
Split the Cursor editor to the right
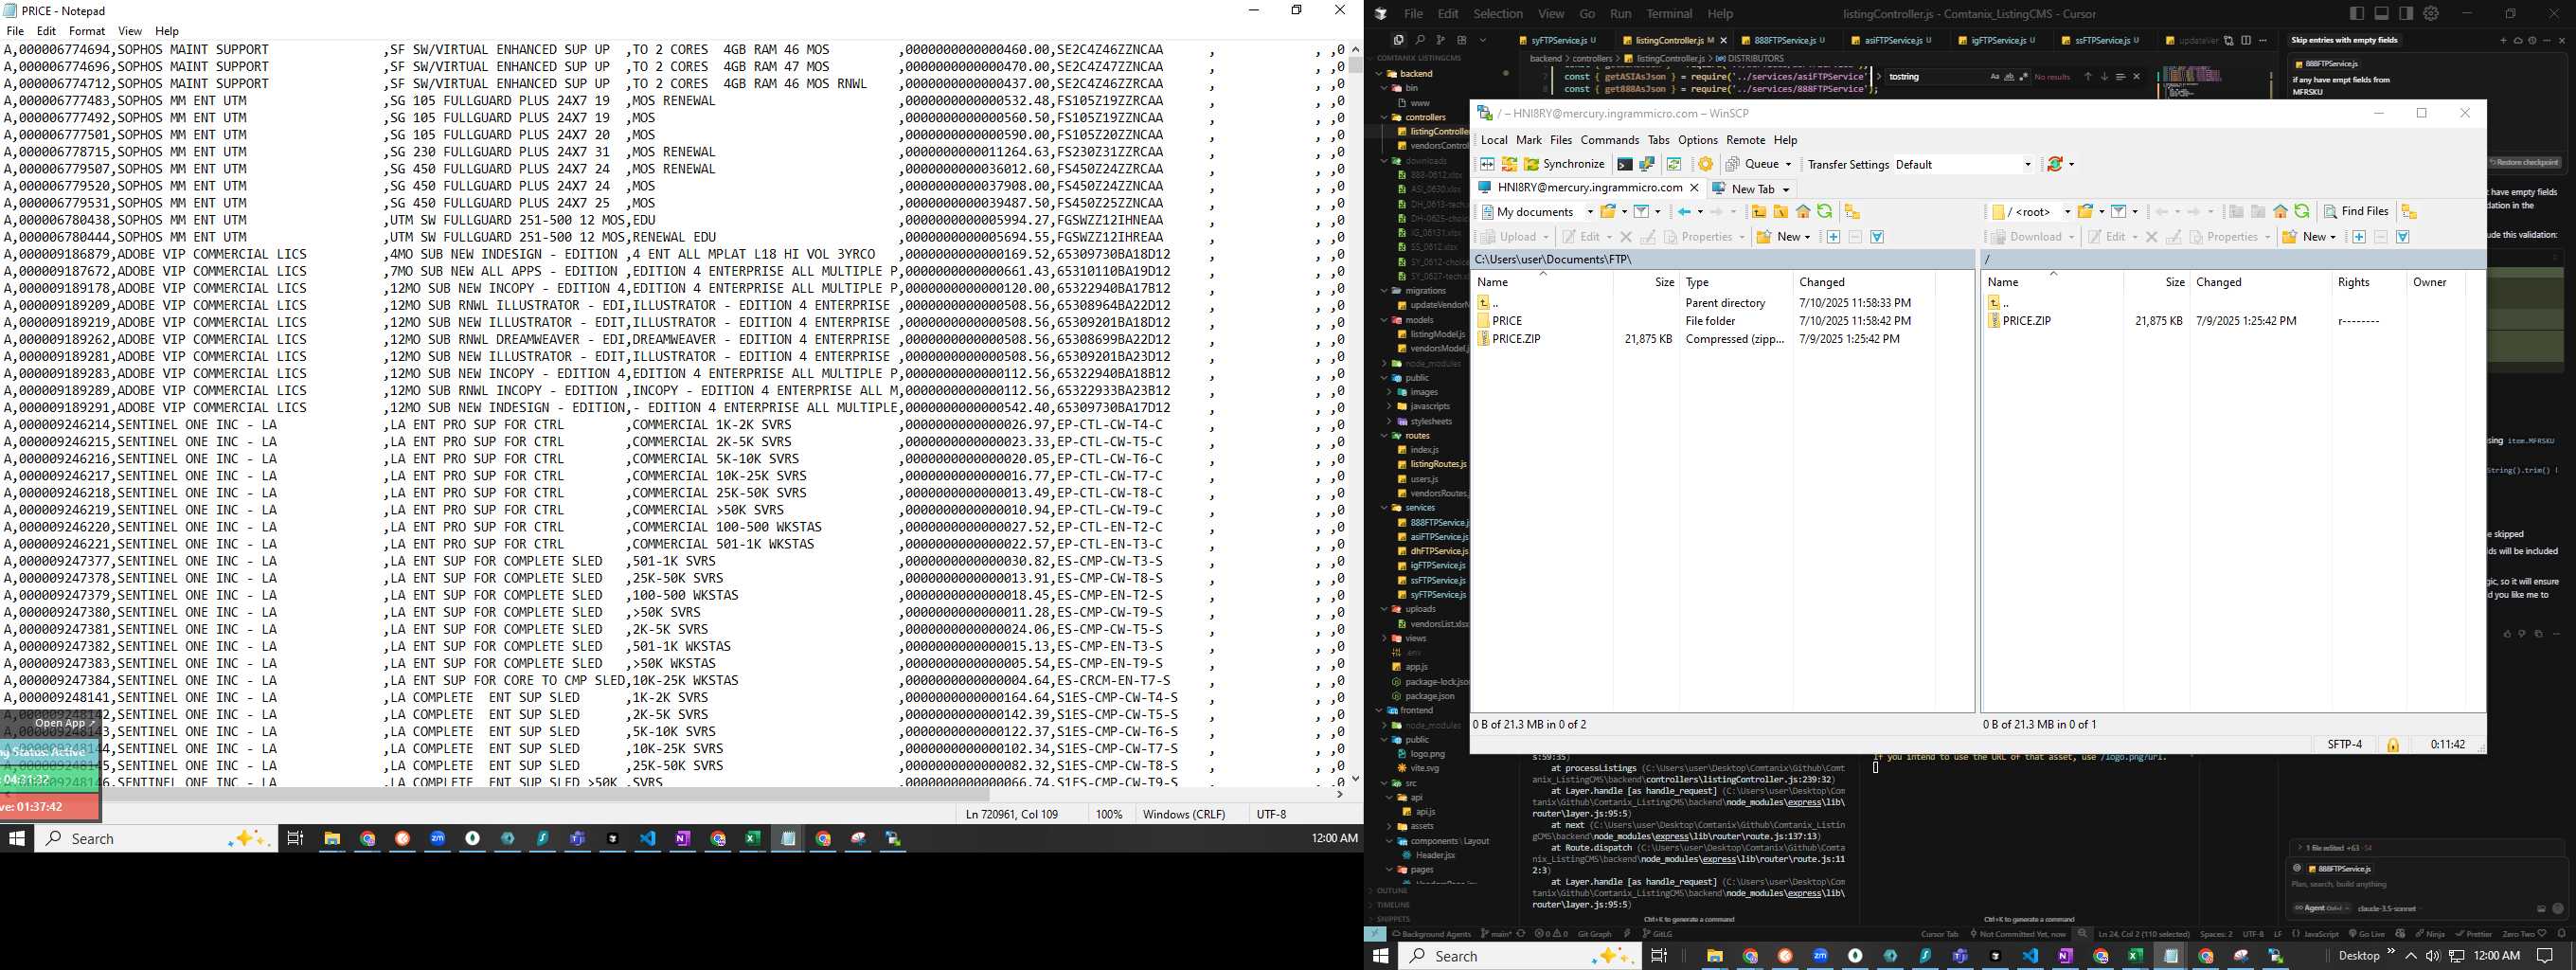click(2246, 40)
